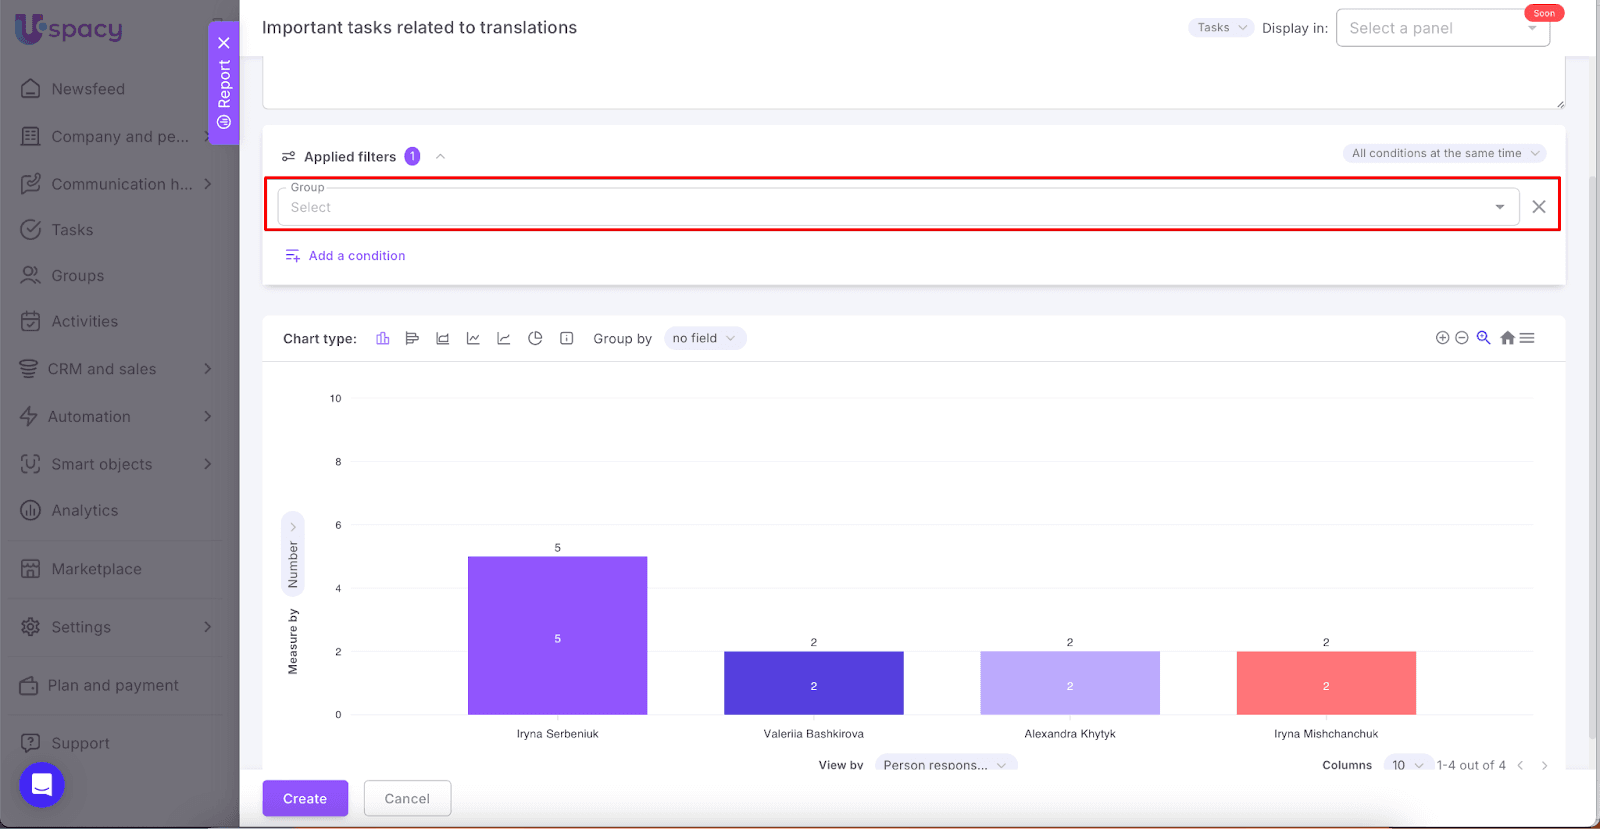
Task: Open 'All conditions at the same time' dropdown
Action: tap(1444, 153)
